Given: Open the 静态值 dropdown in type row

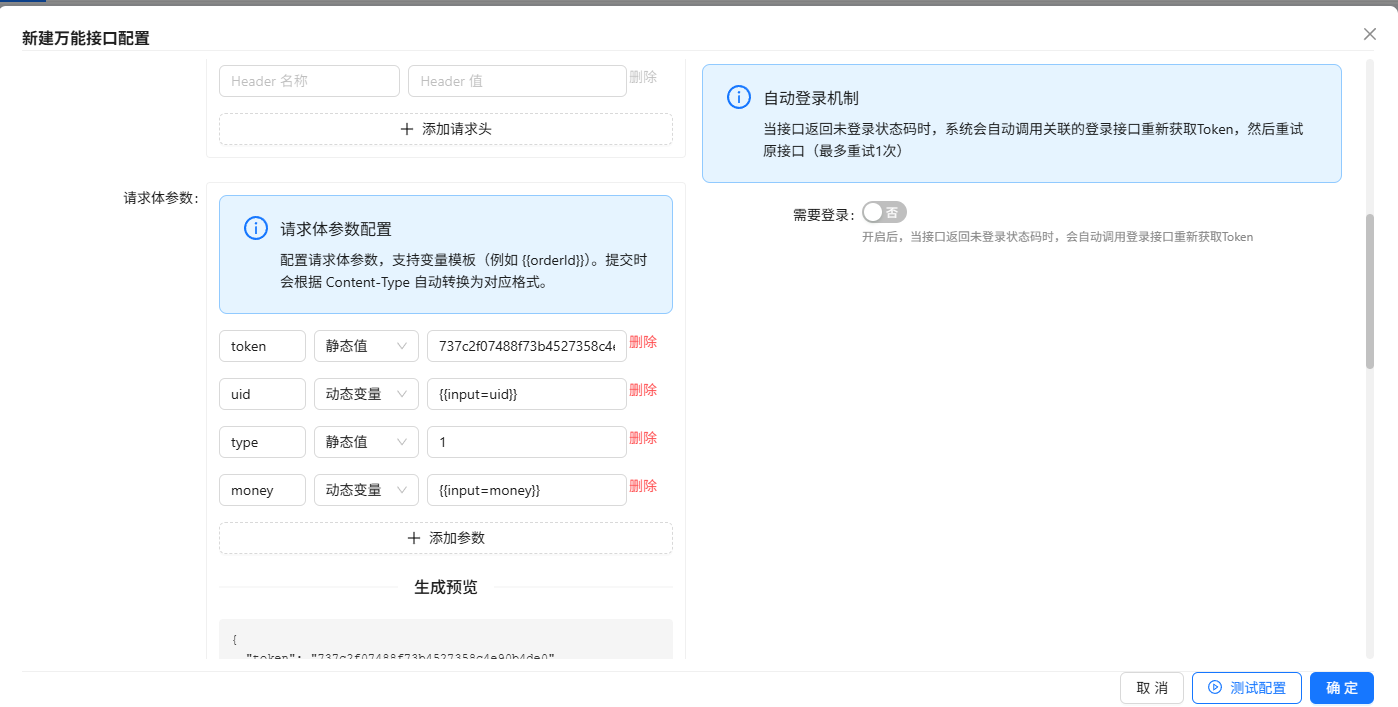Looking at the screenshot, I should pos(366,442).
